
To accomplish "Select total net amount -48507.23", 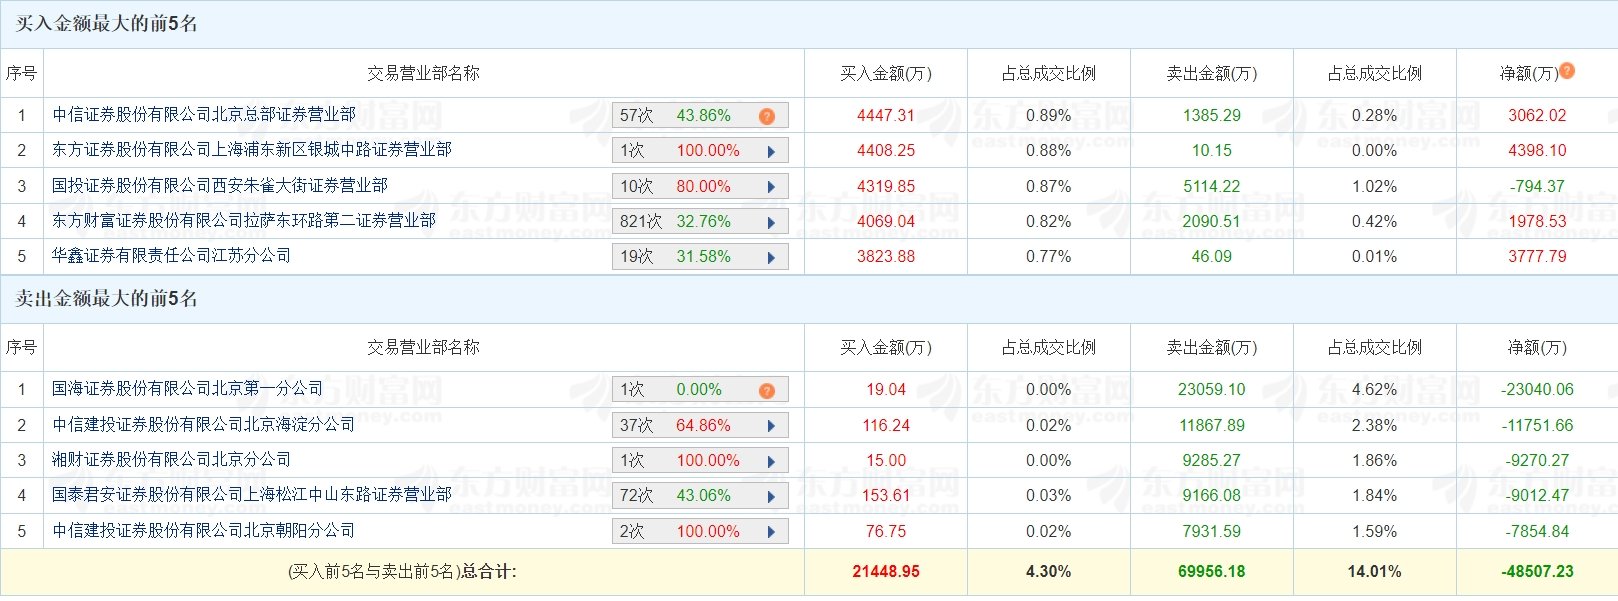I will (x=1538, y=572).
